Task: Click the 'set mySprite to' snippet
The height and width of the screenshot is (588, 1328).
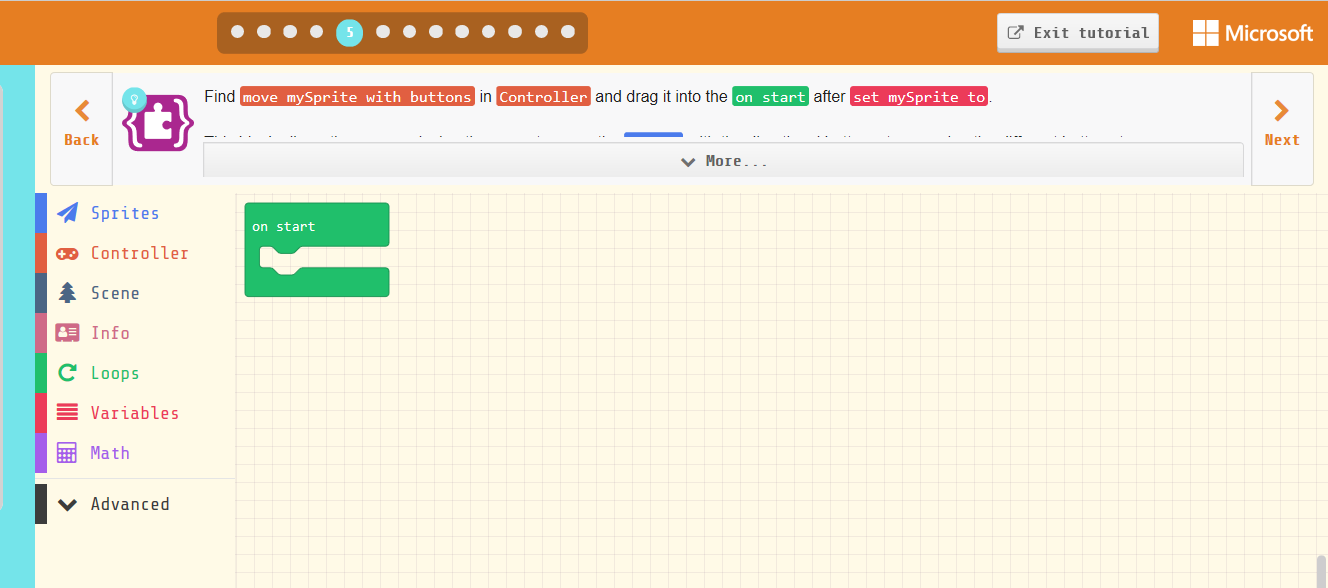Action: point(919,97)
